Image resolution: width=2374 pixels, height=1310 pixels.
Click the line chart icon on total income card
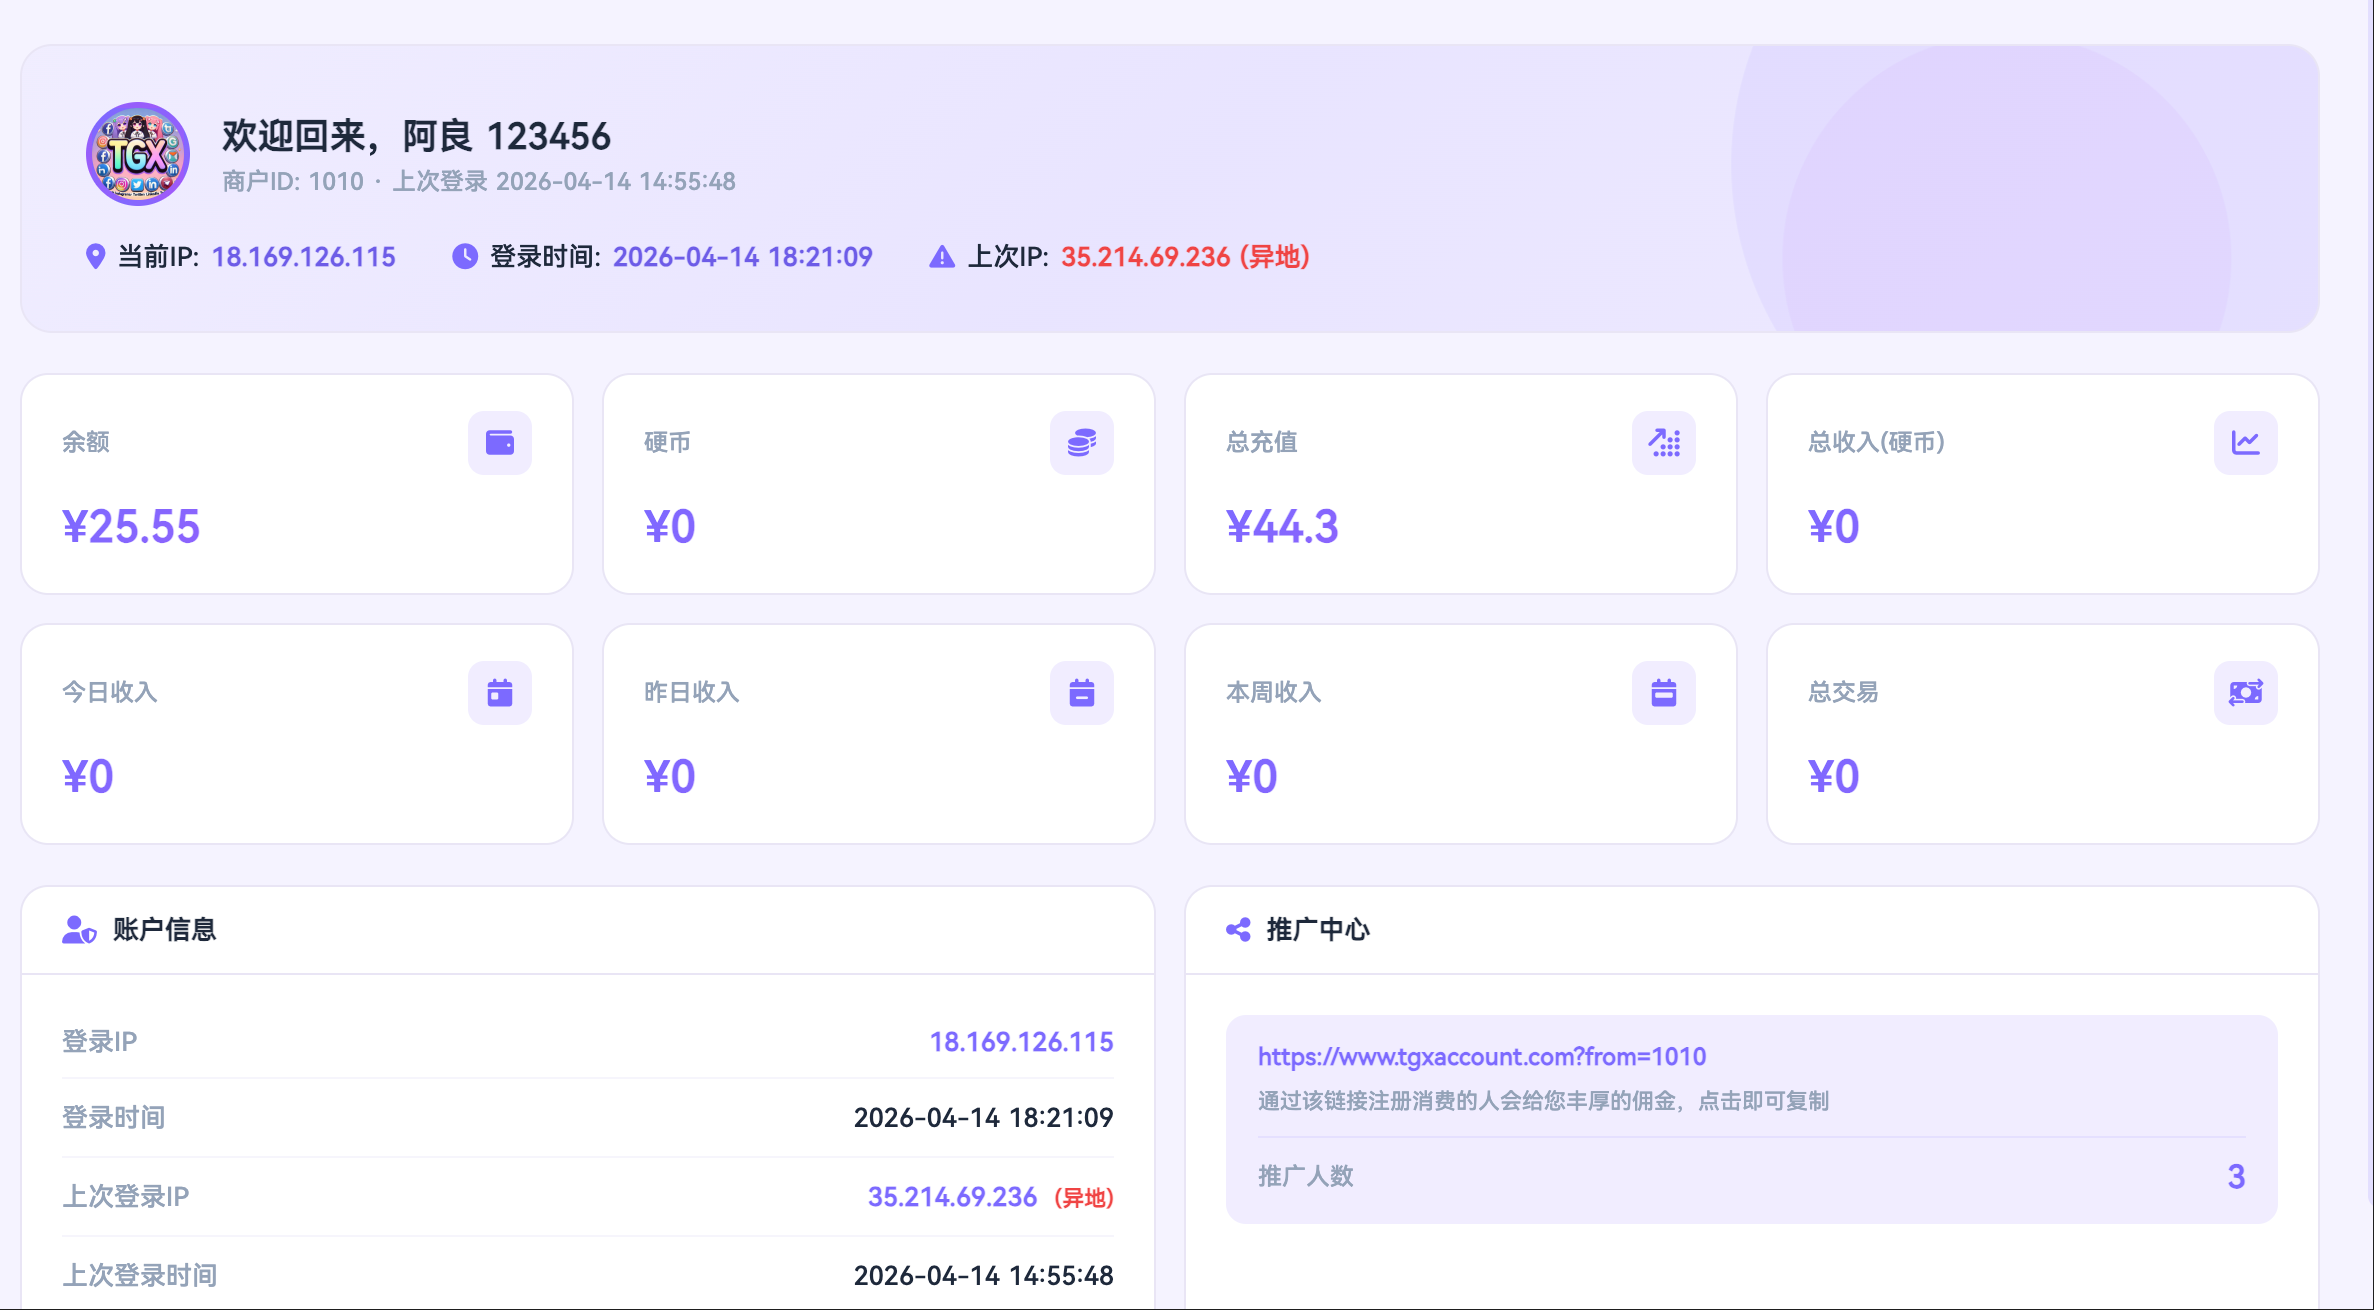click(2245, 442)
